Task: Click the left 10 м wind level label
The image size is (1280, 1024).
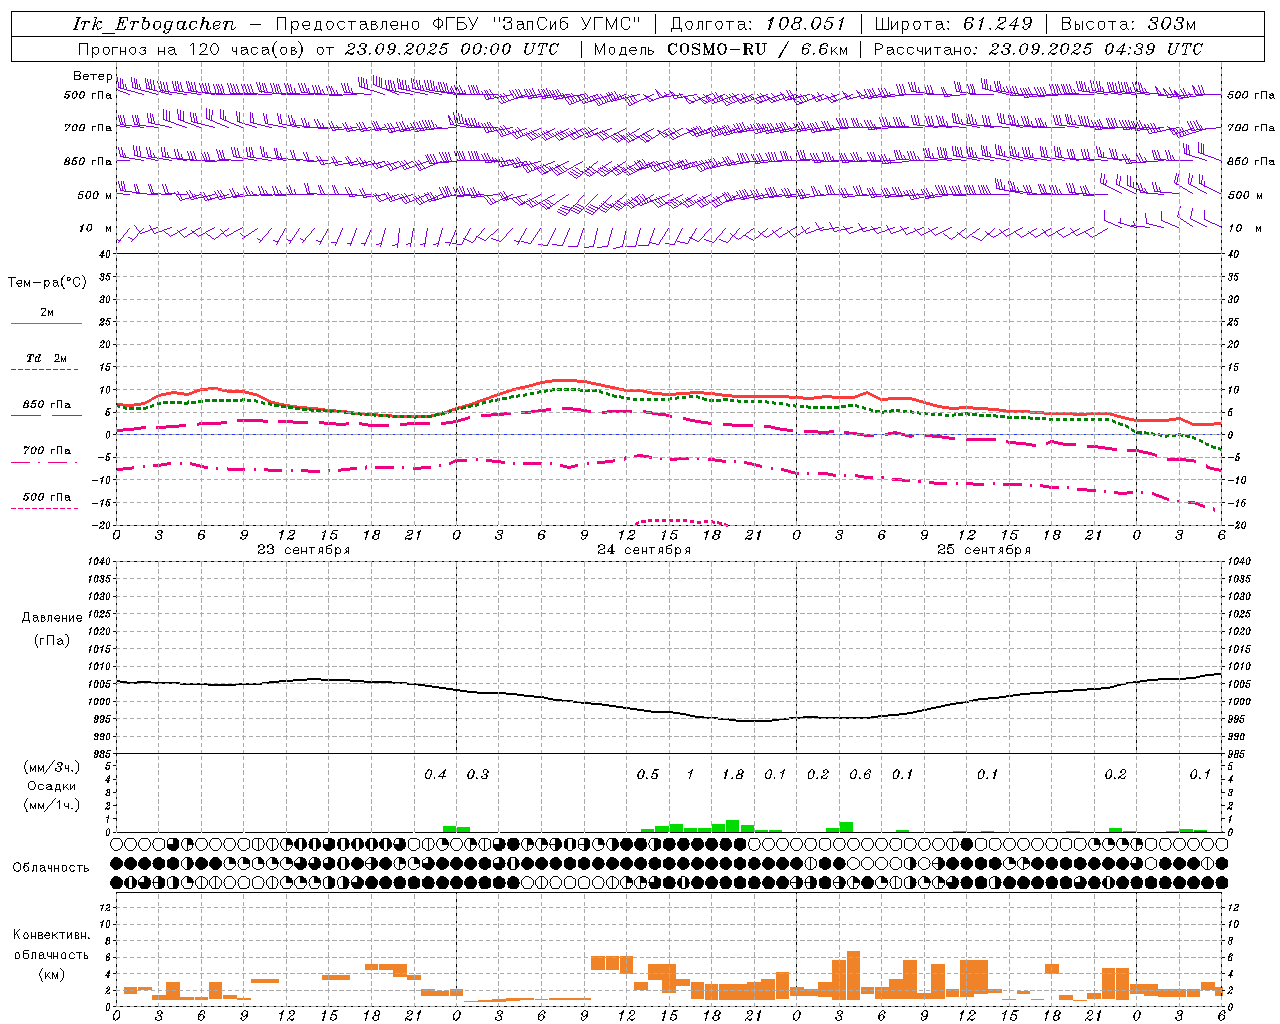Action: point(96,228)
